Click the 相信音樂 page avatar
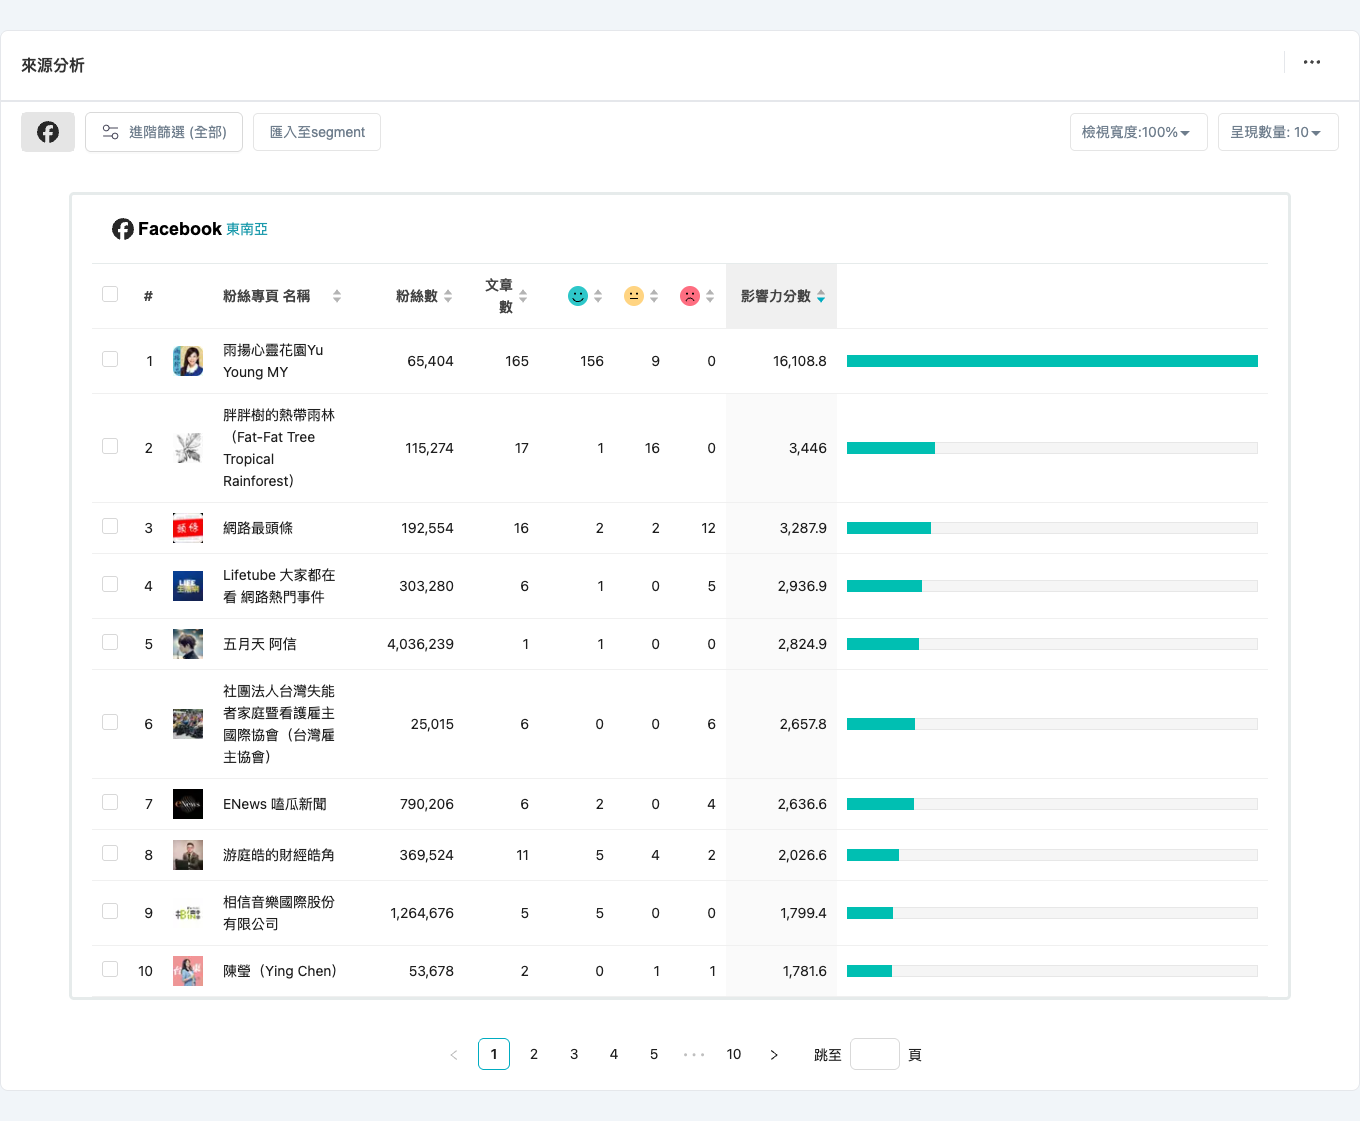The image size is (1360, 1121). [x=188, y=913]
